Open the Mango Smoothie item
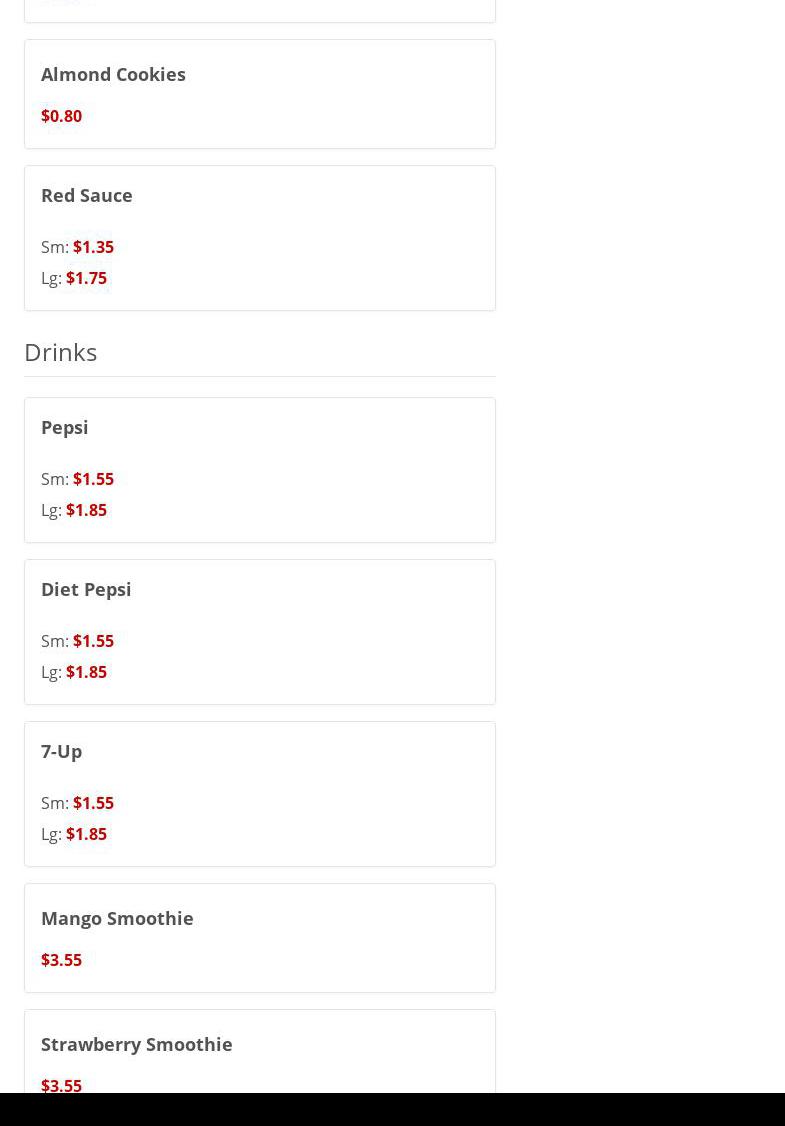 117,918
